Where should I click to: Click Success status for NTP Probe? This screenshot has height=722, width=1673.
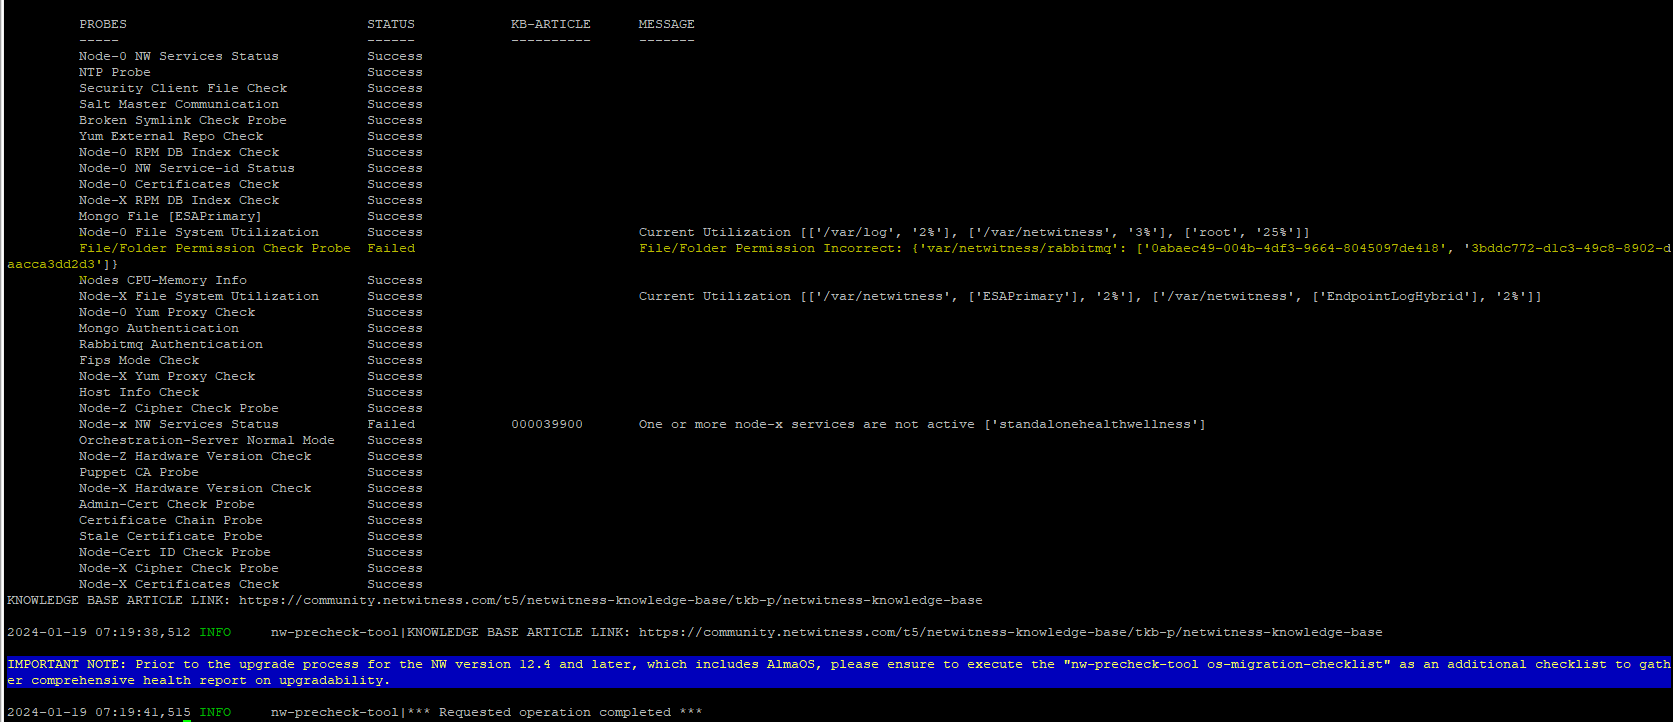[395, 72]
